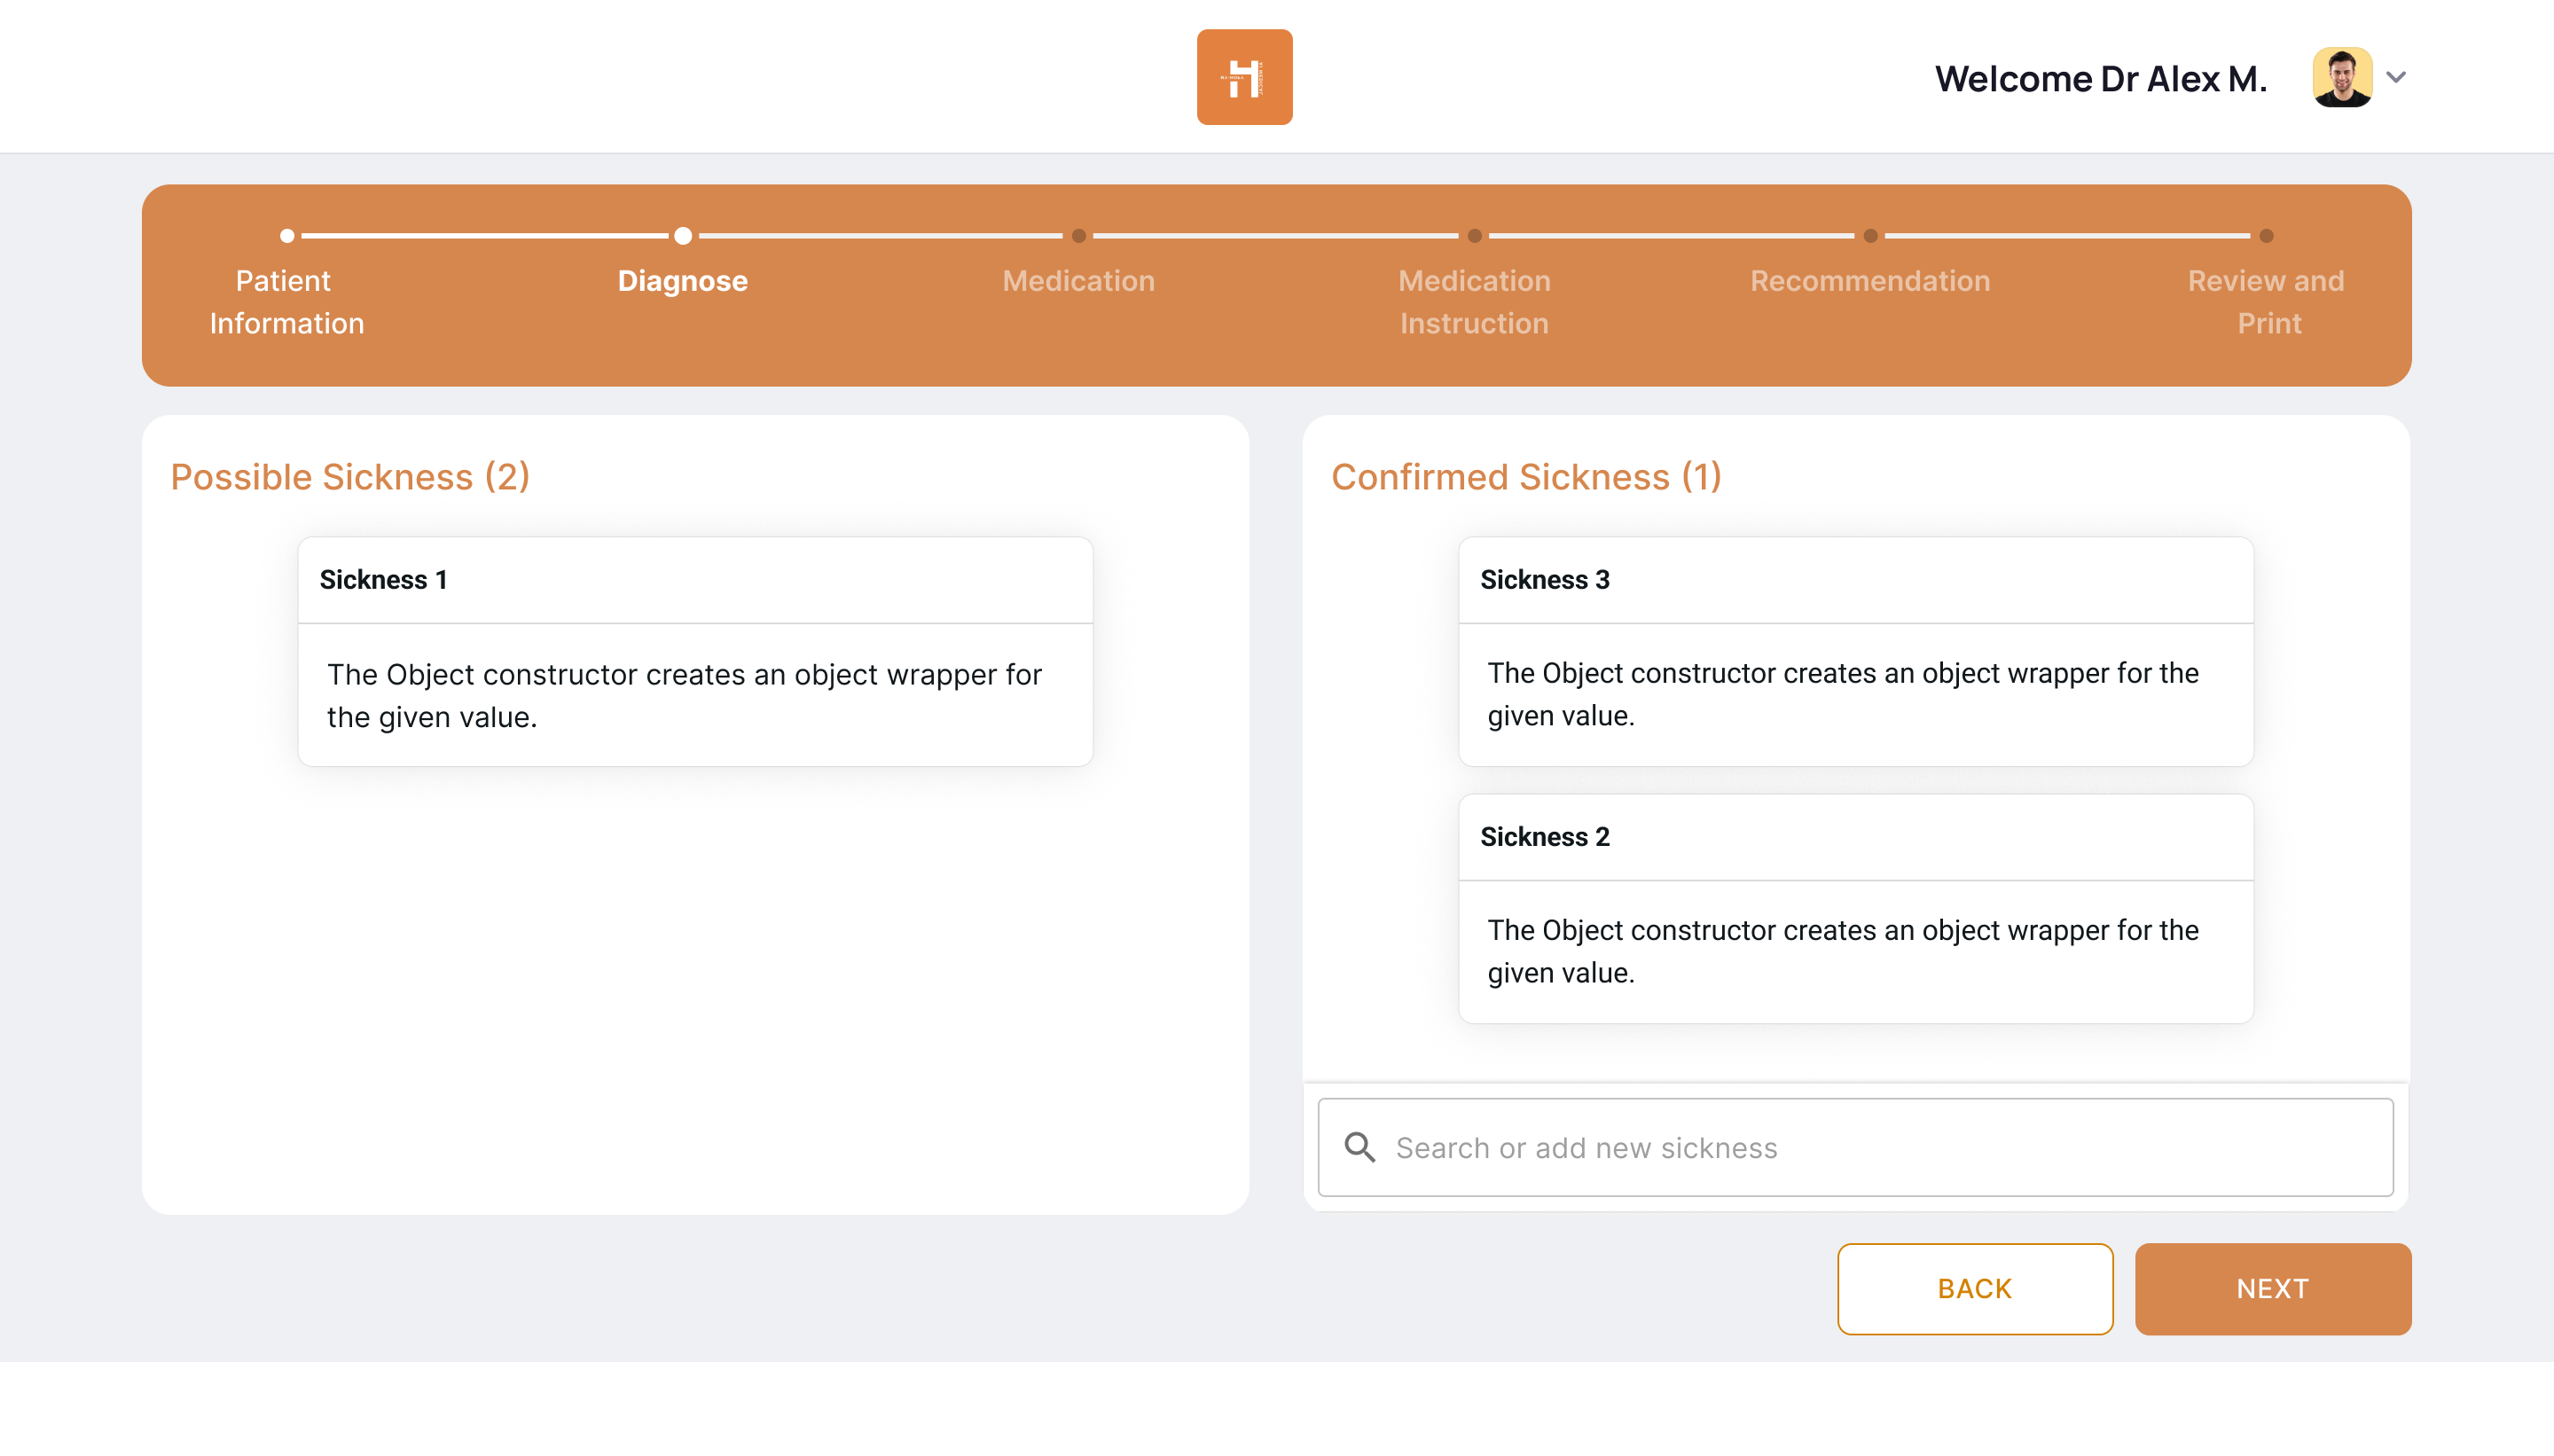
Task: Click the Diagnose progress dot
Action: [x=683, y=236]
